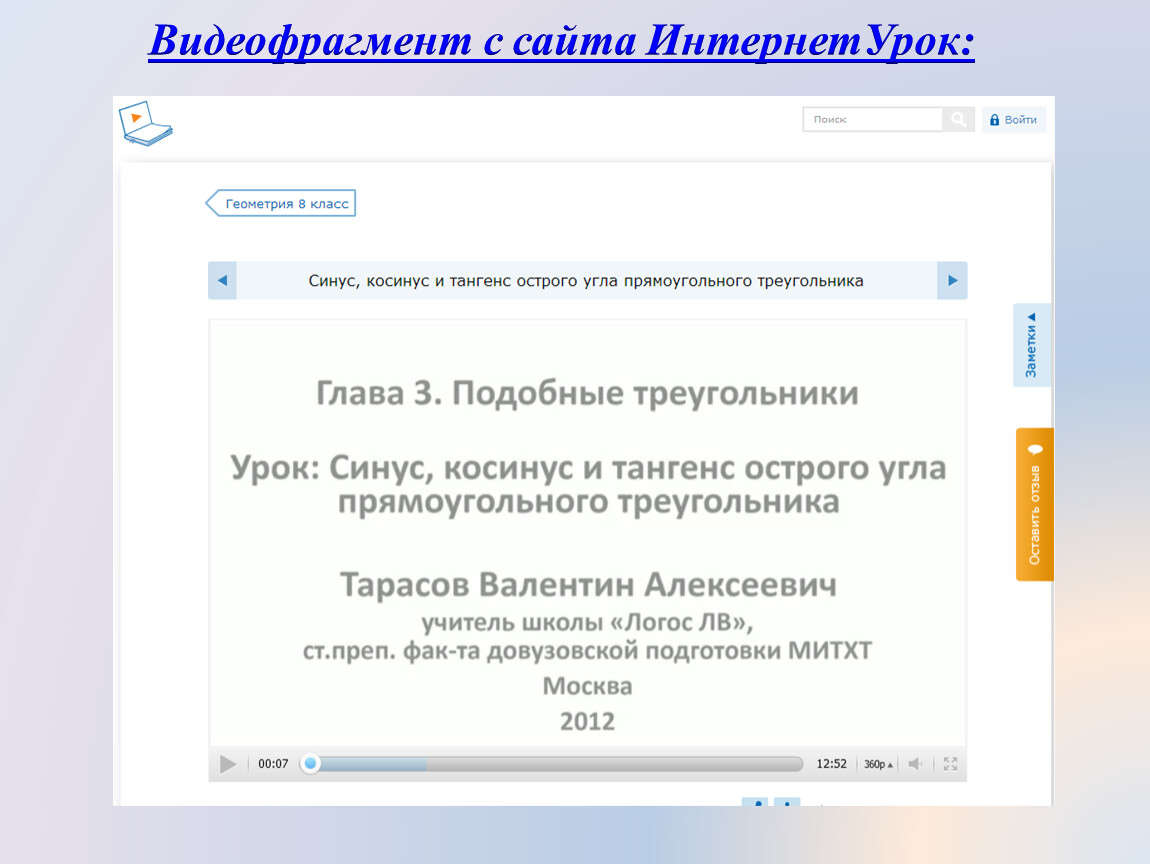Viewport: 1150px width, 864px height.
Task: Focus the Поиск search field
Action: click(873, 120)
